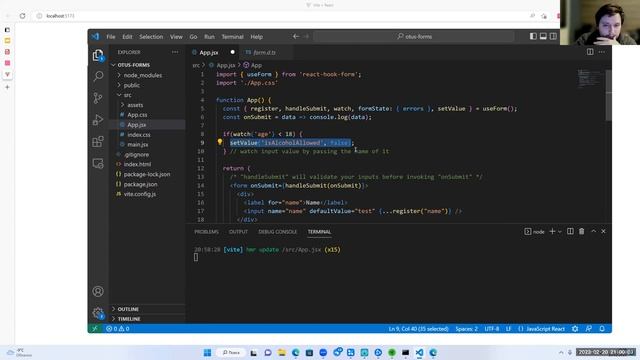The image size is (640, 360).
Task: Expand the public folder
Action: point(147,85)
